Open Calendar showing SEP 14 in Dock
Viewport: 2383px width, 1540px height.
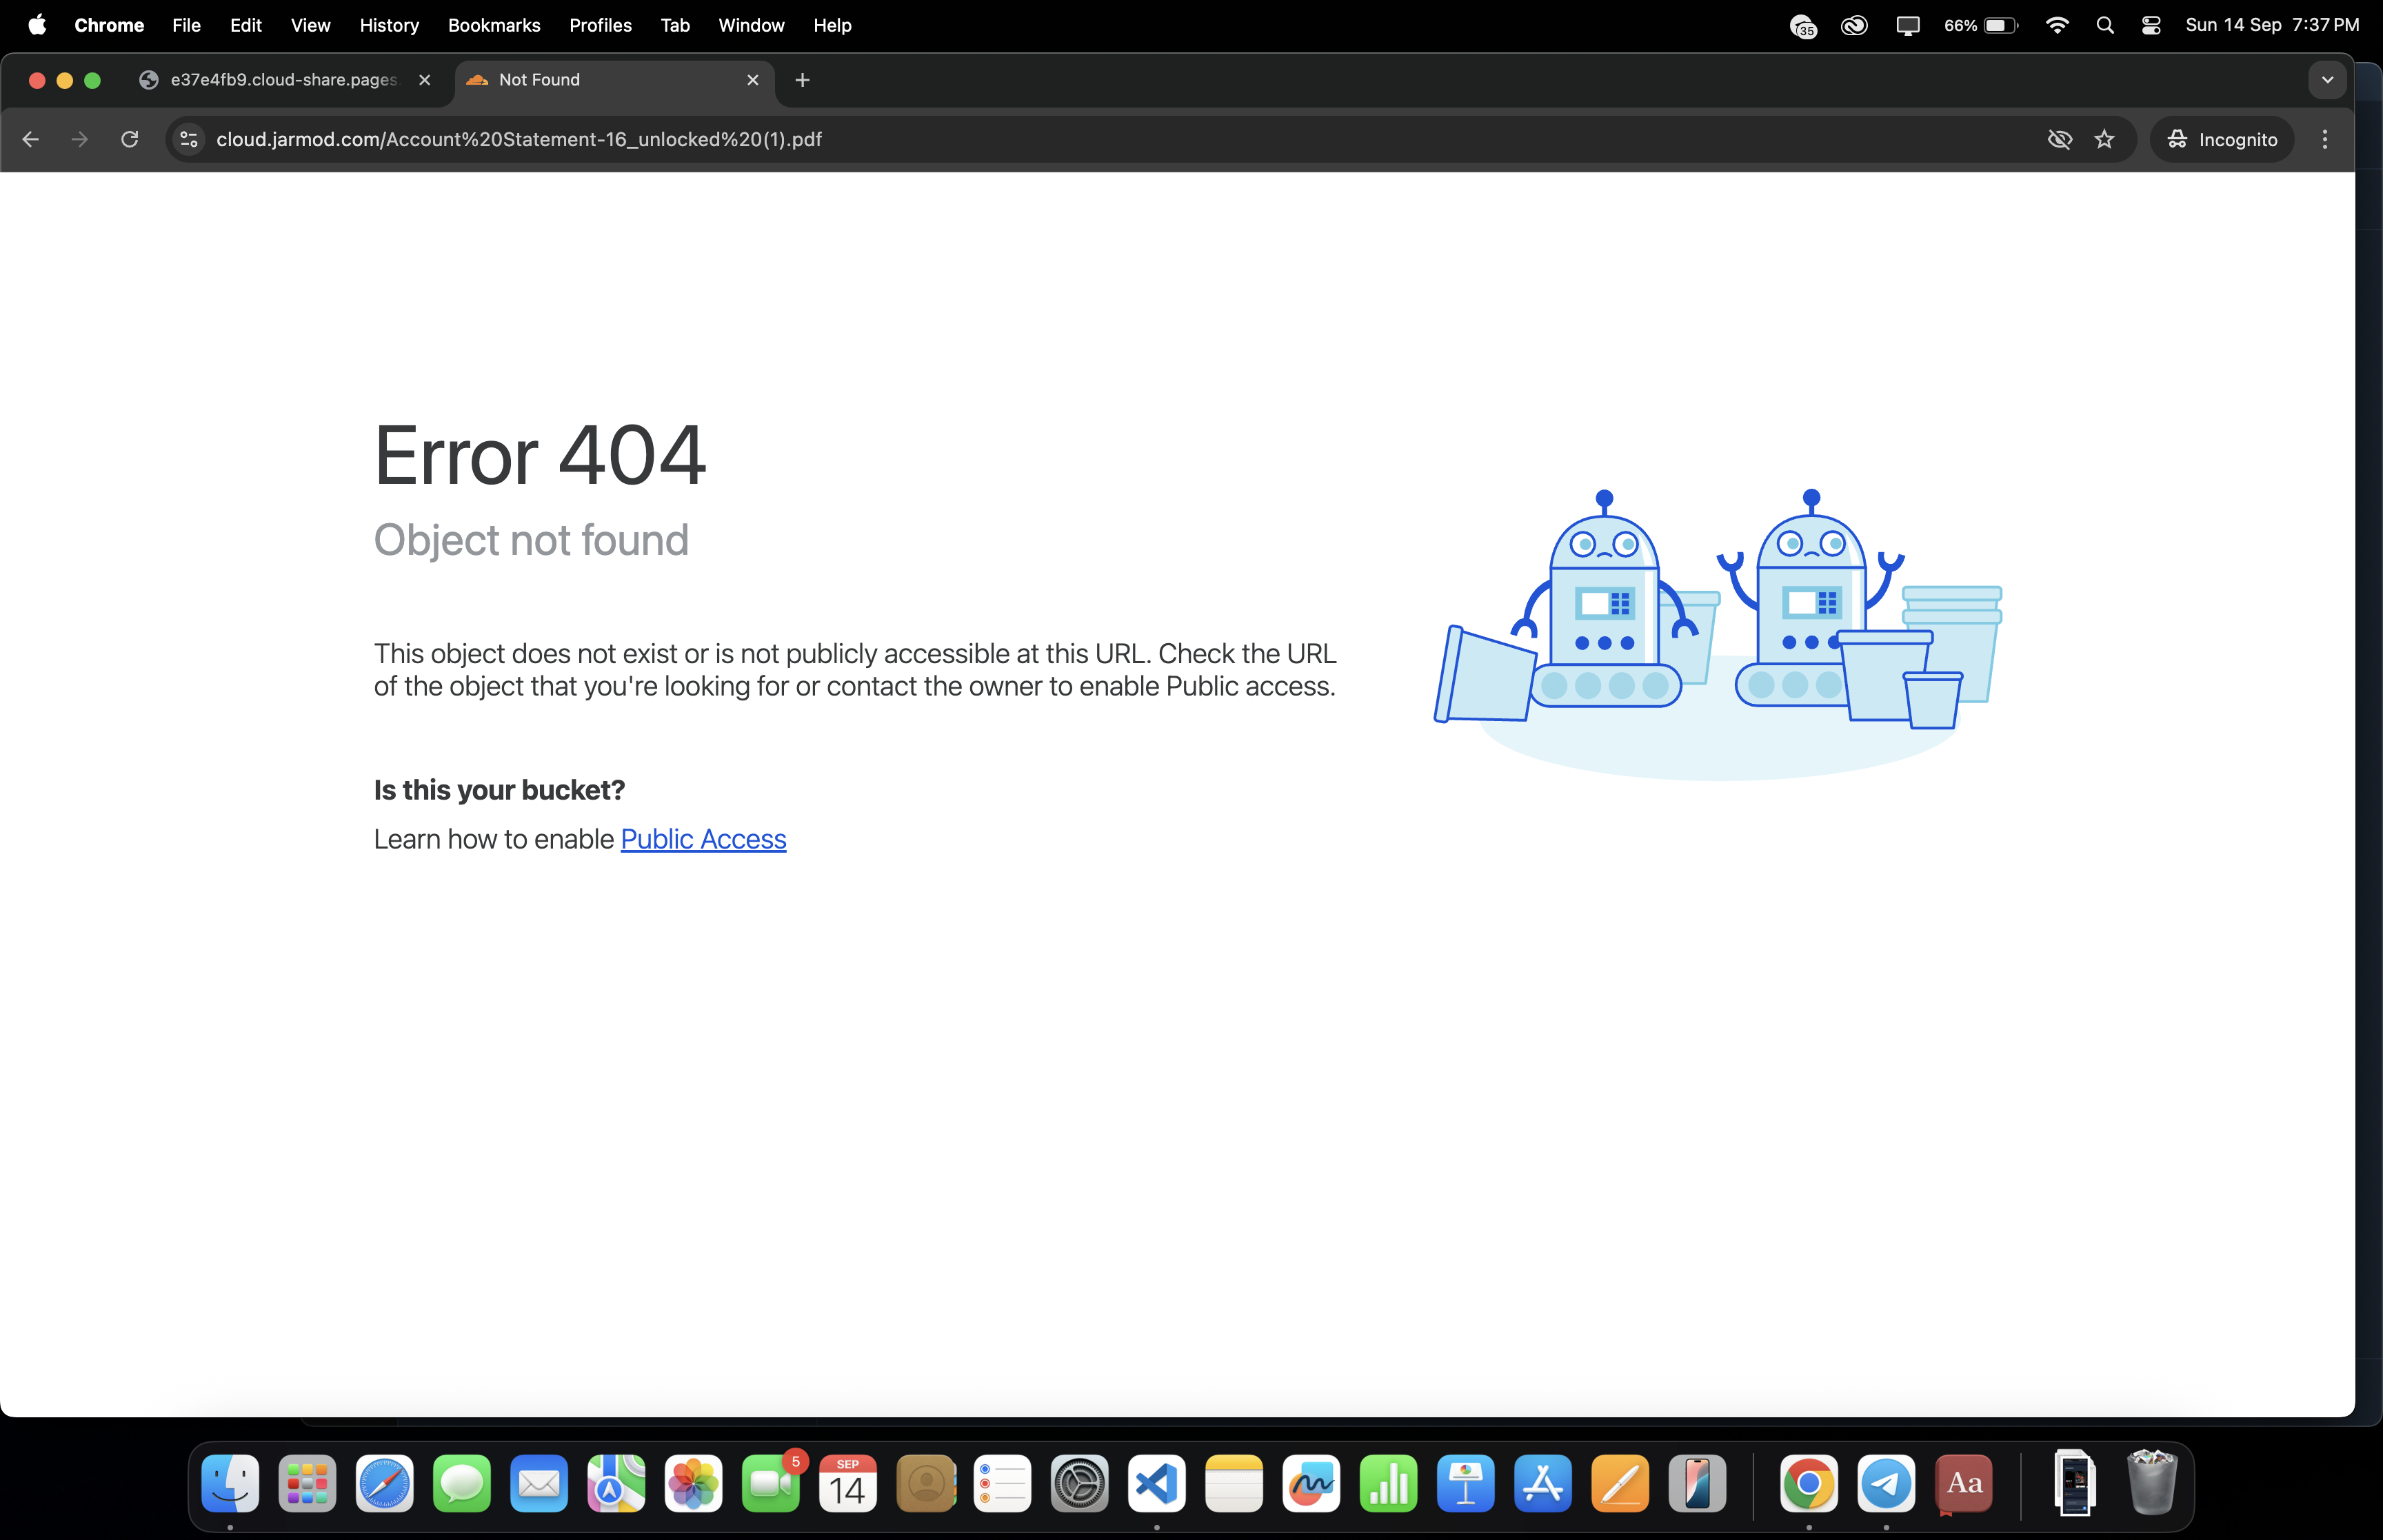tap(848, 1482)
